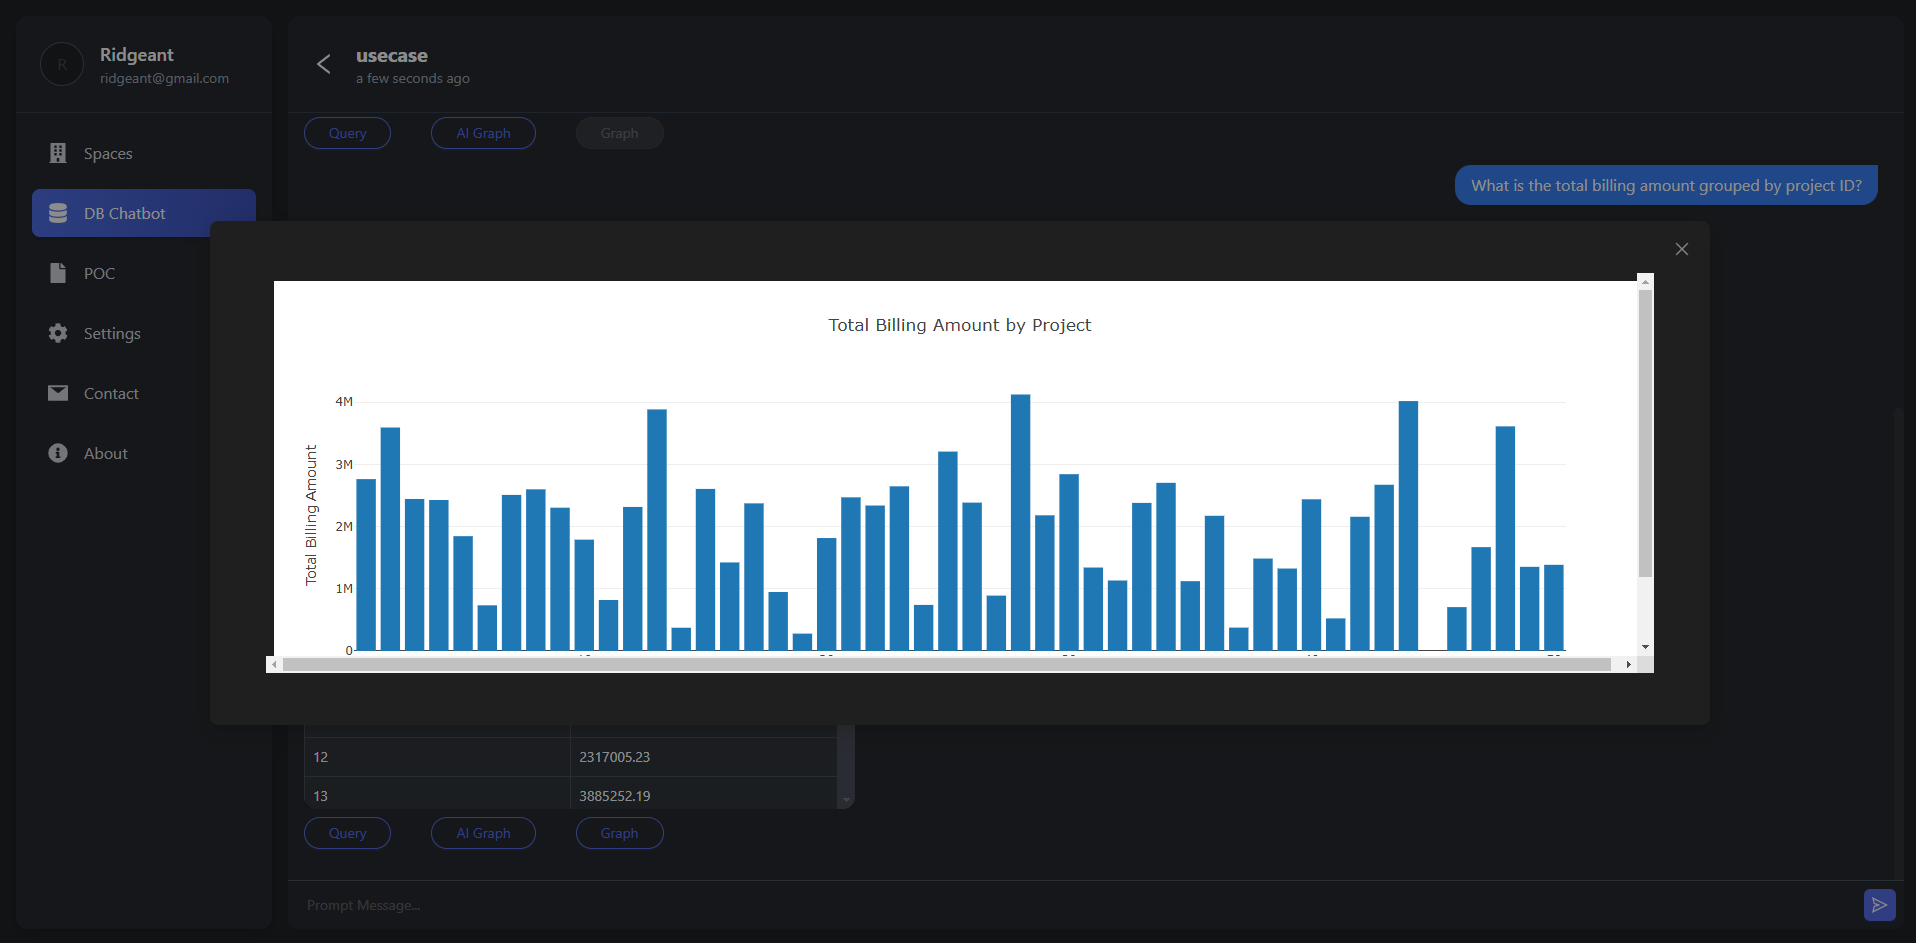The width and height of the screenshot is (1916, 943).
Task: Click the Settings gear icon
Action: (58, 333)
